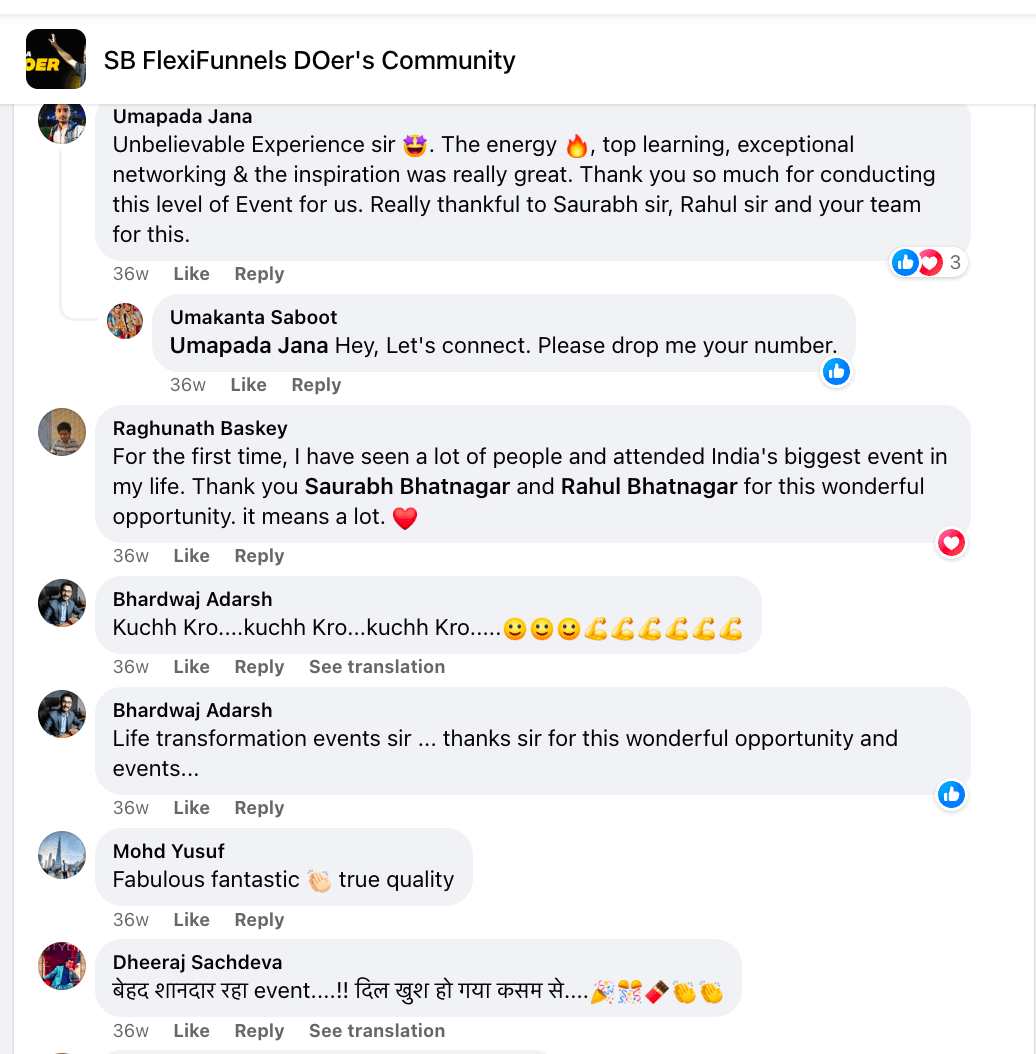
Task: Like Mohd Yusuf's comment
Action: pos(191,920)
